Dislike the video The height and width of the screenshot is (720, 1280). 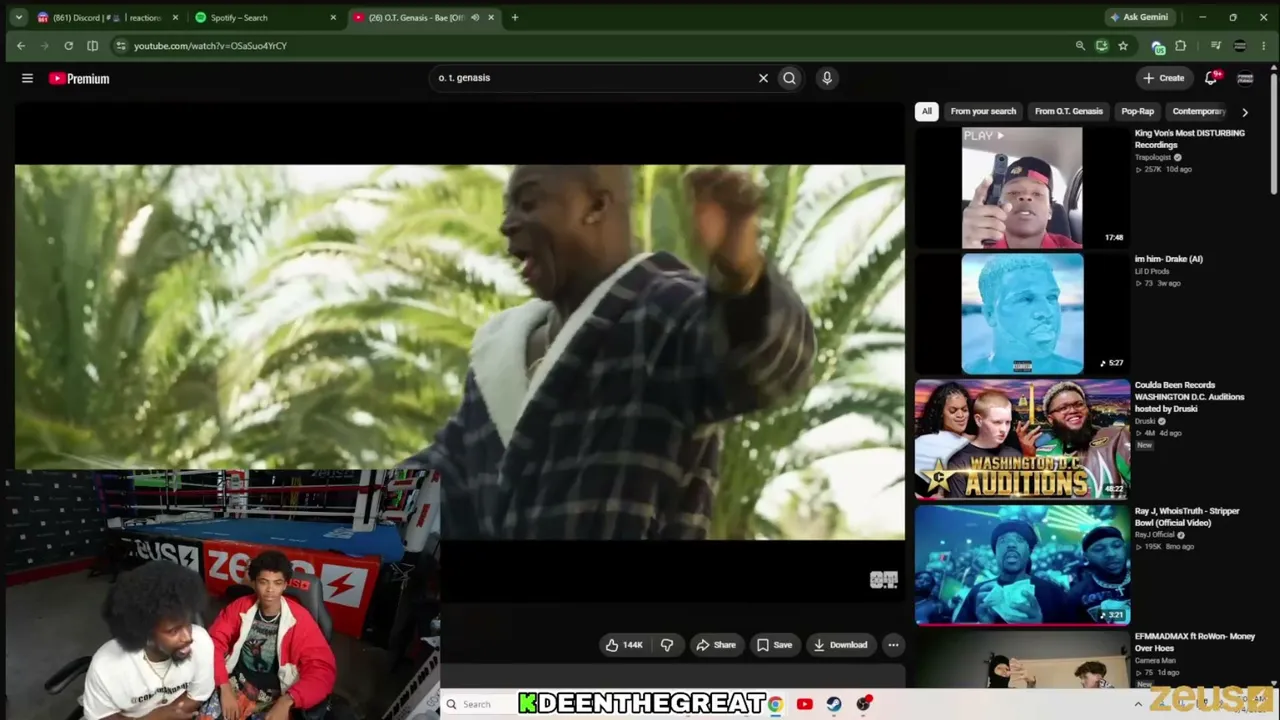tap(667, 645)
